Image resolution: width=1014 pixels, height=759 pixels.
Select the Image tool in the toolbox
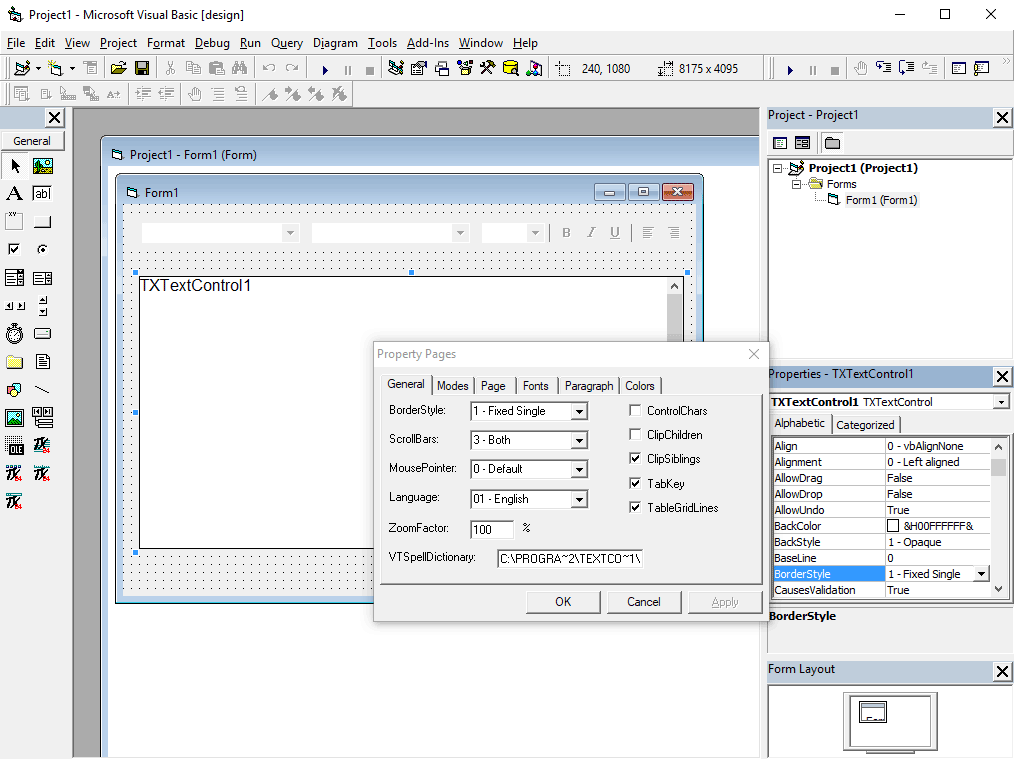click(15, 418)
